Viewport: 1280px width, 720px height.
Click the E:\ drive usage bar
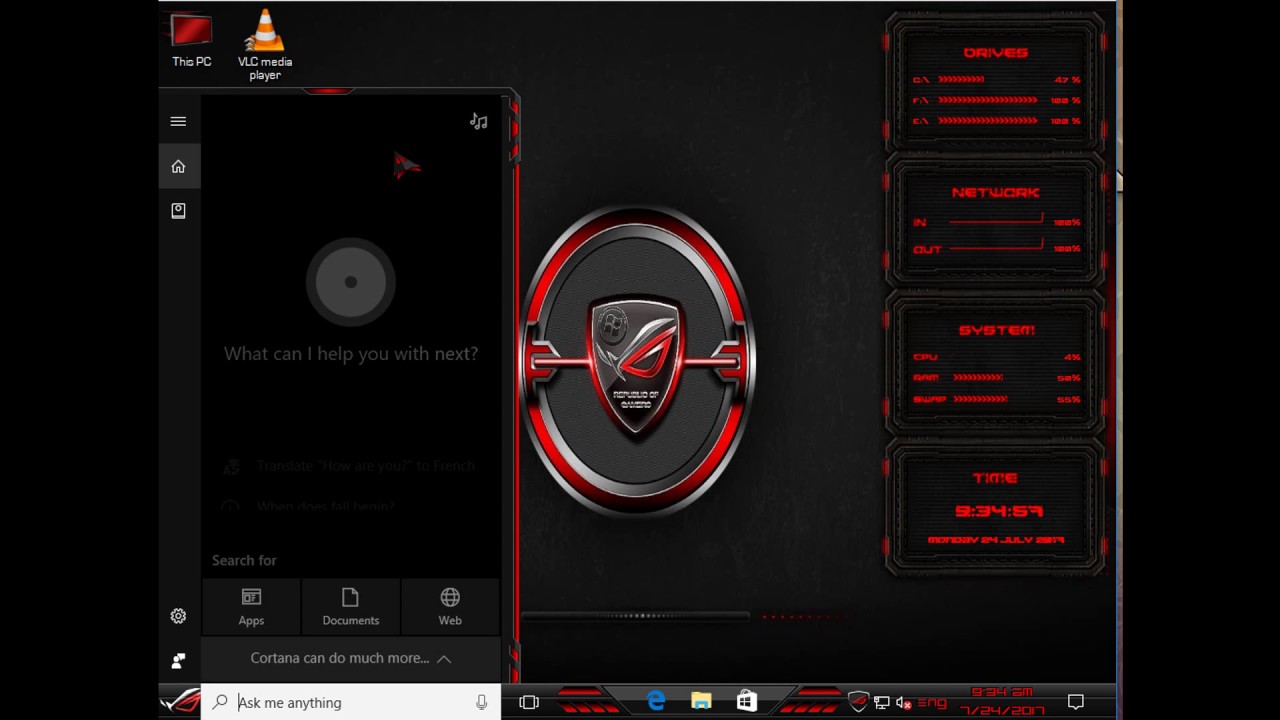click(x=987, y=121)
